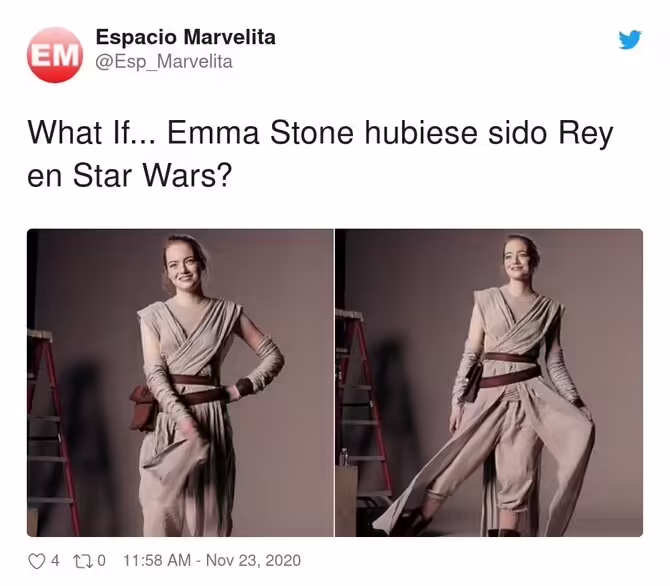Viewport: 670px width, 586px height.
Task: Click the "en Star Wars?" text line
Action: (x=129, y=175)
